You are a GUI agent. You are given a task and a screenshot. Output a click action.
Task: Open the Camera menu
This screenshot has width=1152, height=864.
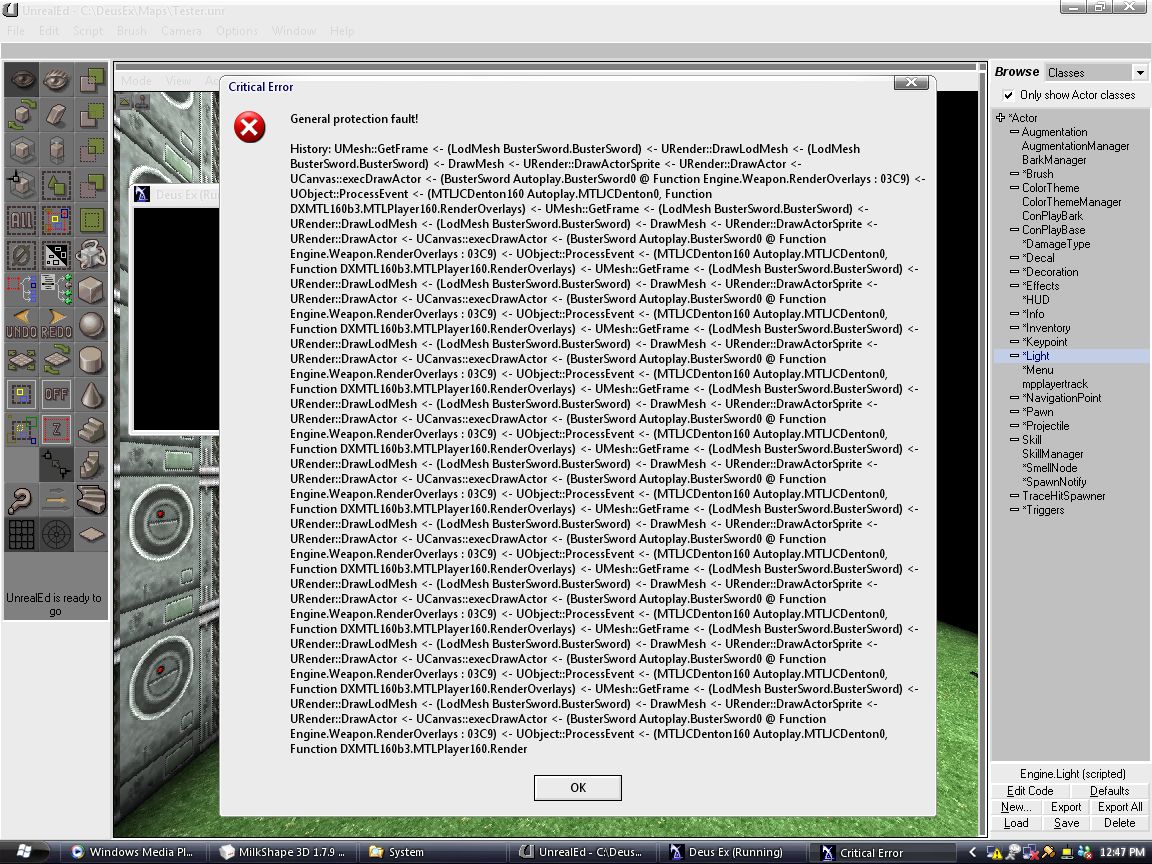(x=181, y=31)
